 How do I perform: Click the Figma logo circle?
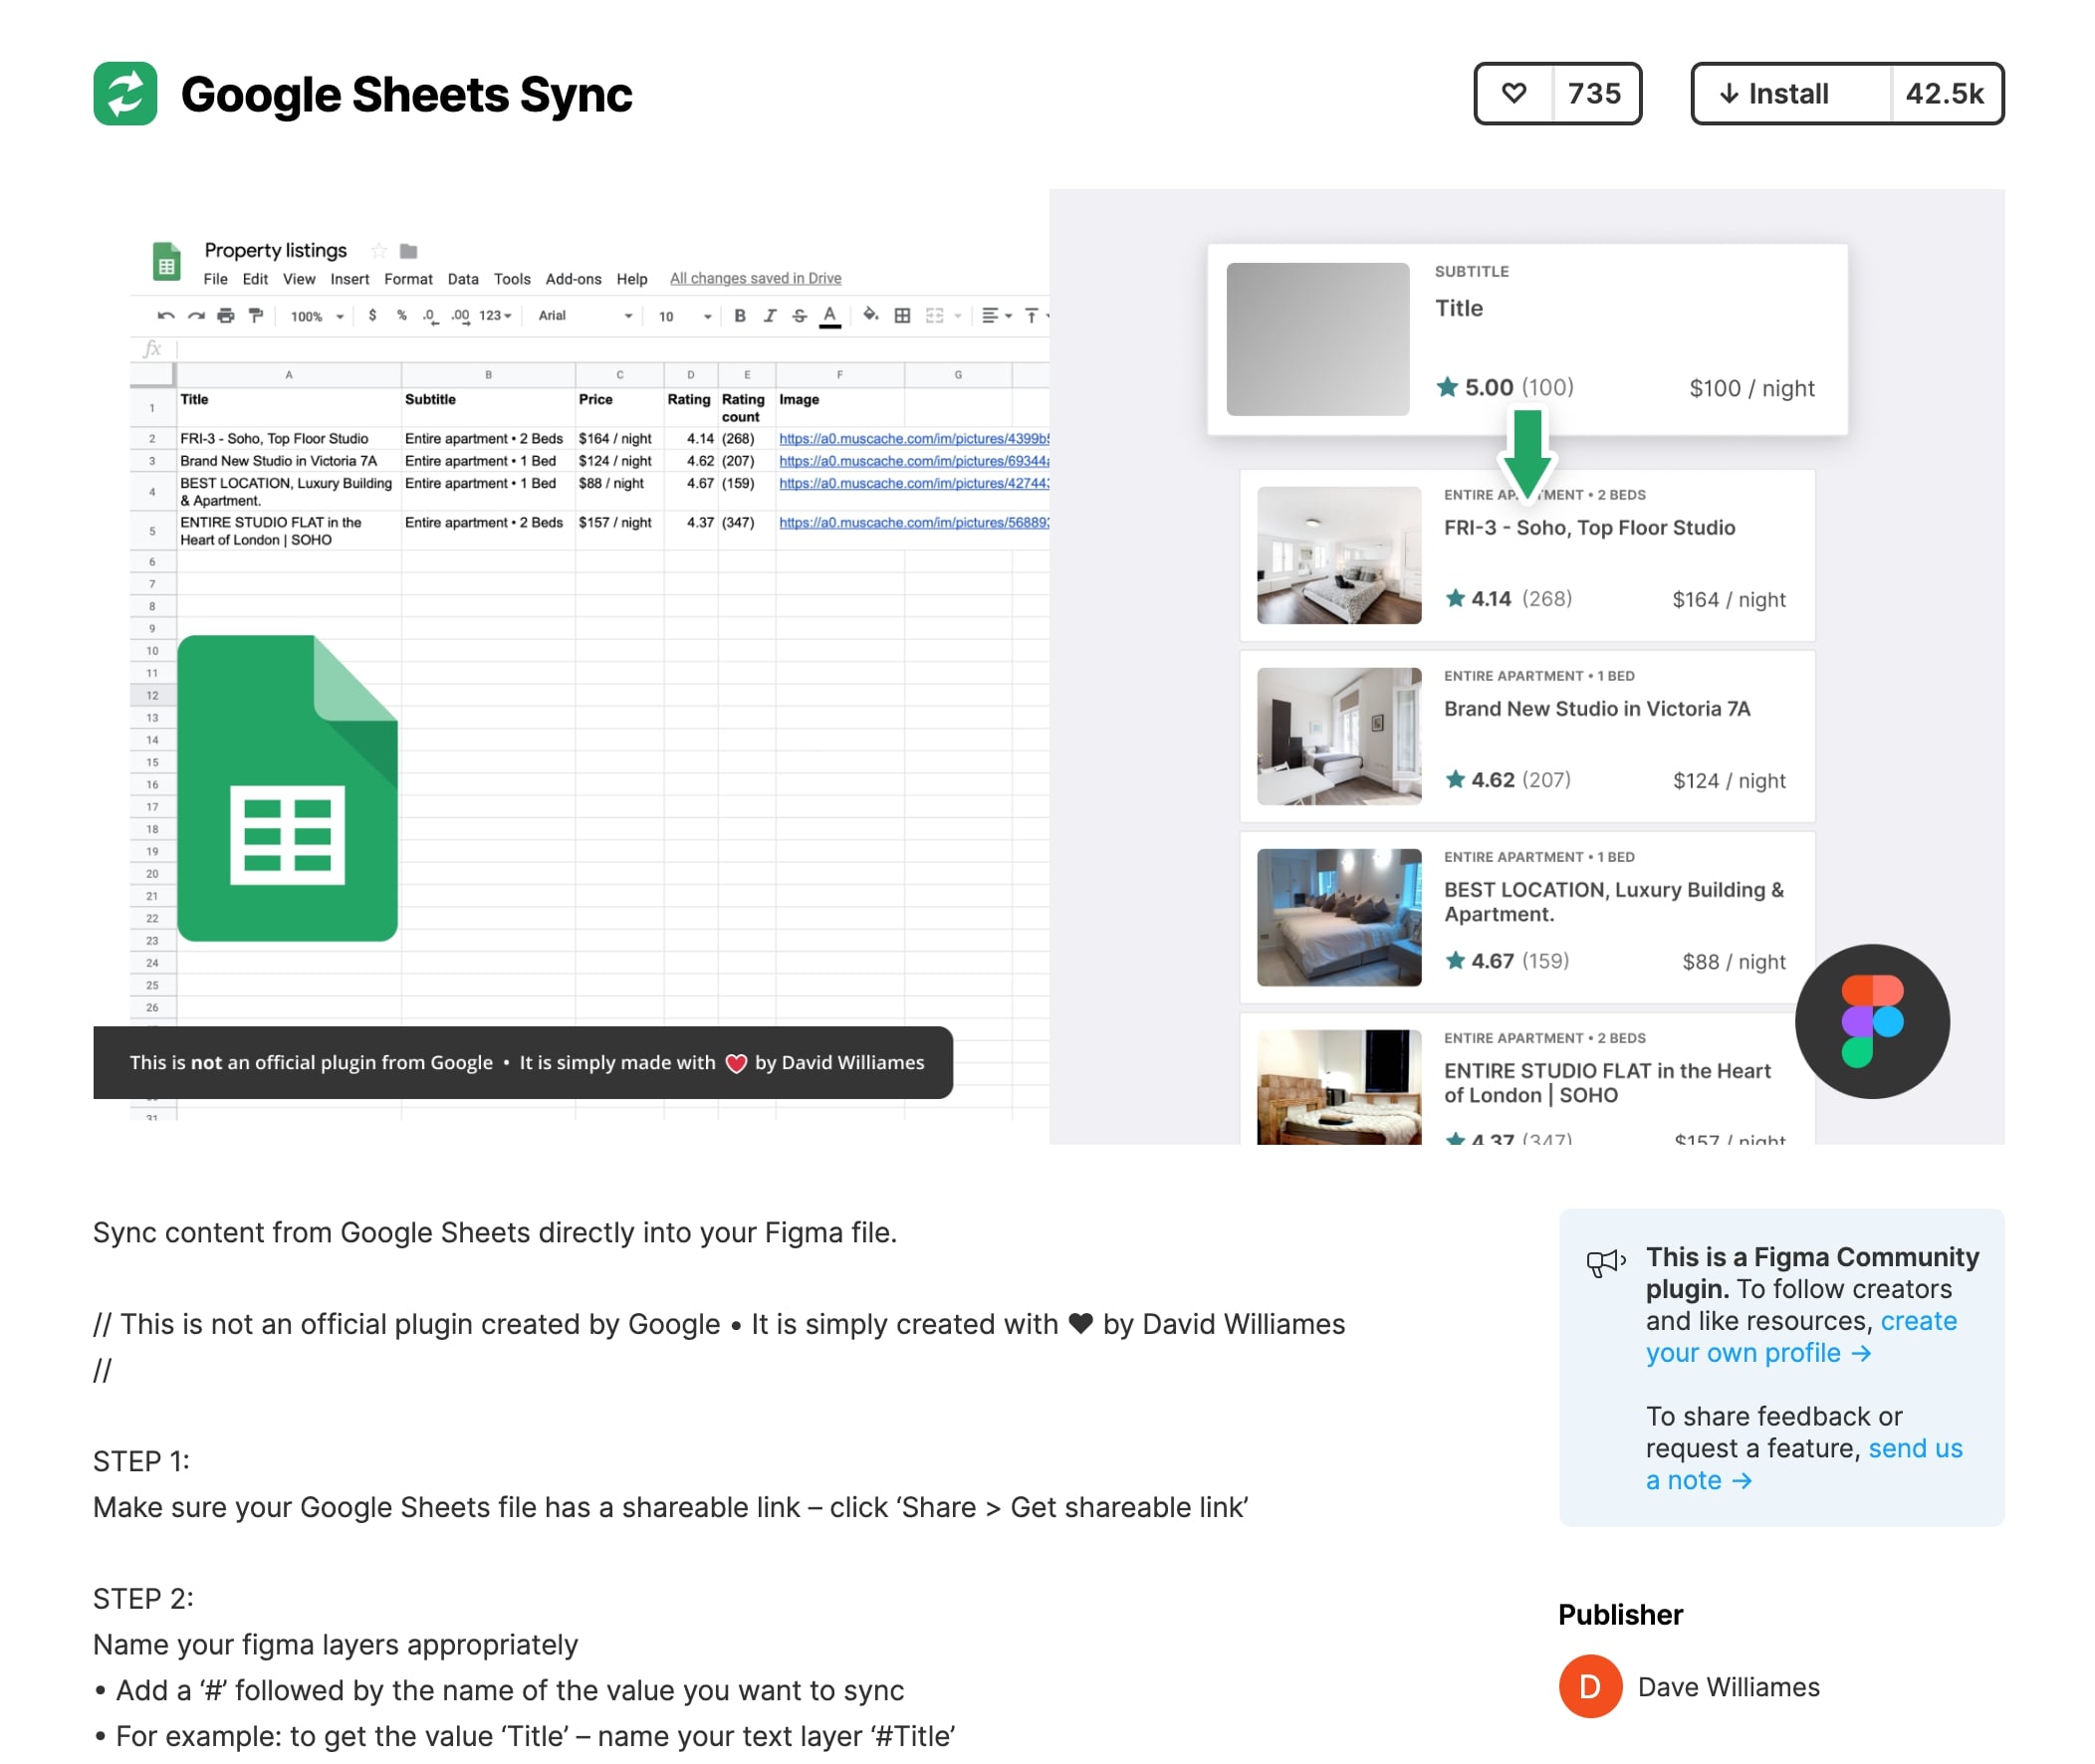[1871, 1021]
